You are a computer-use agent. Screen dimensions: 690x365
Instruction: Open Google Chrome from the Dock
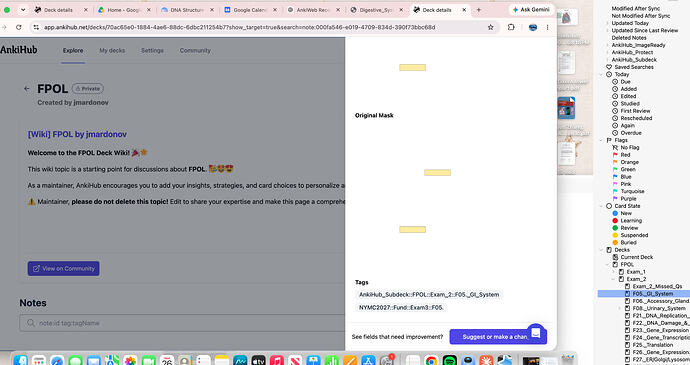[x=431, y=361]
